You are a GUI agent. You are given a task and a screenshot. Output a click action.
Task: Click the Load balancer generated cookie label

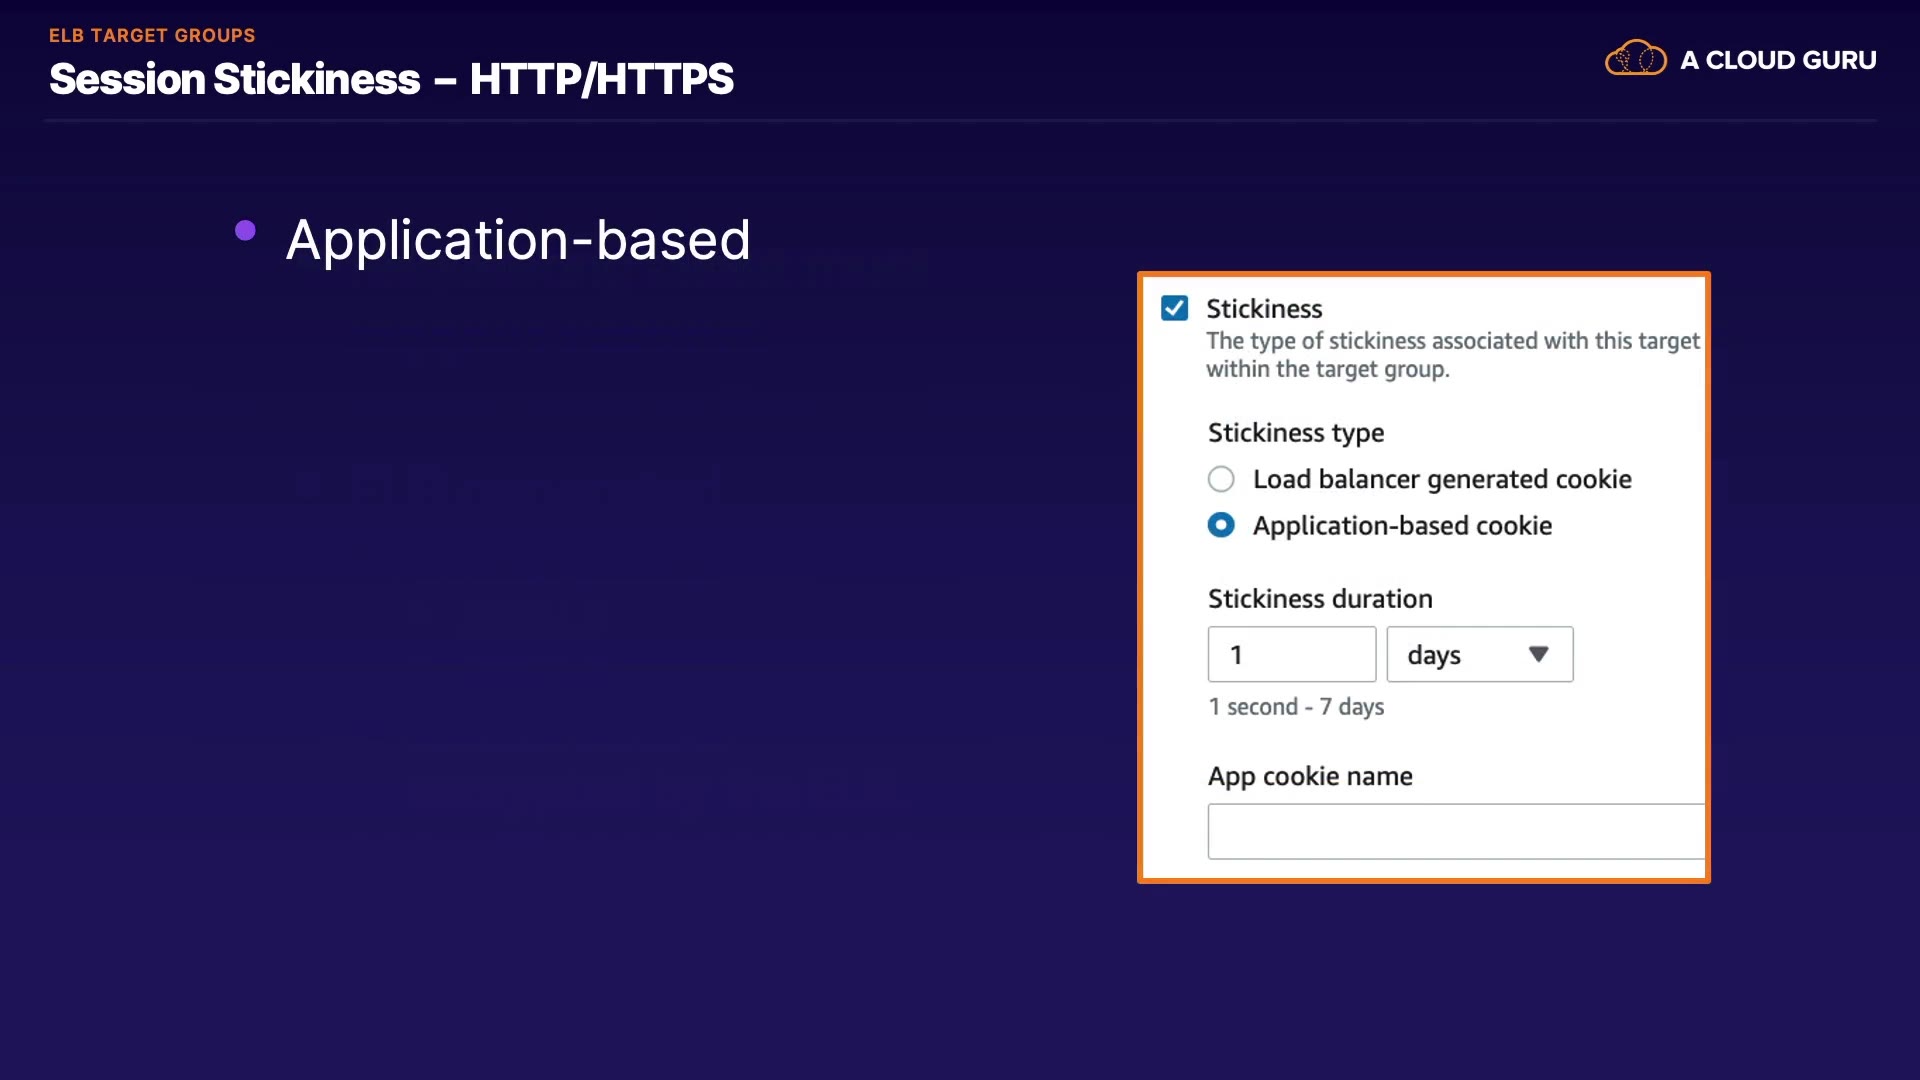[1441, 480]
